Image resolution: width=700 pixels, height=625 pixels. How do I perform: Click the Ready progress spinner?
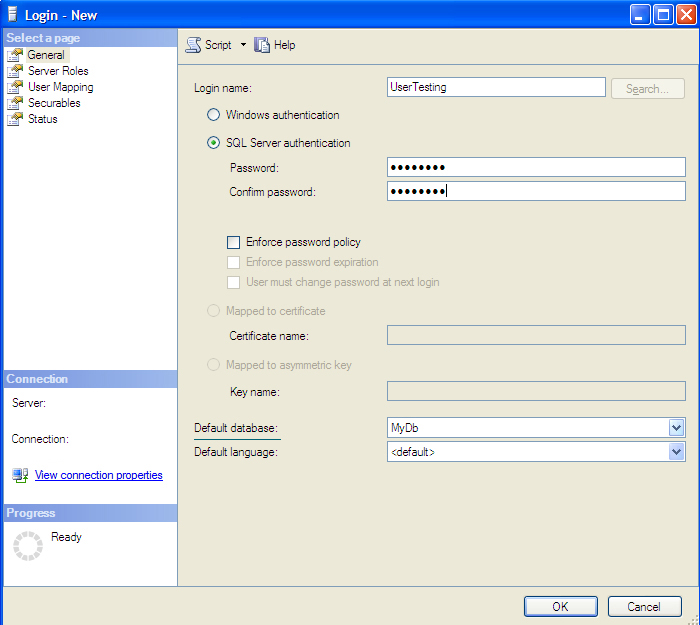[28, 546]
